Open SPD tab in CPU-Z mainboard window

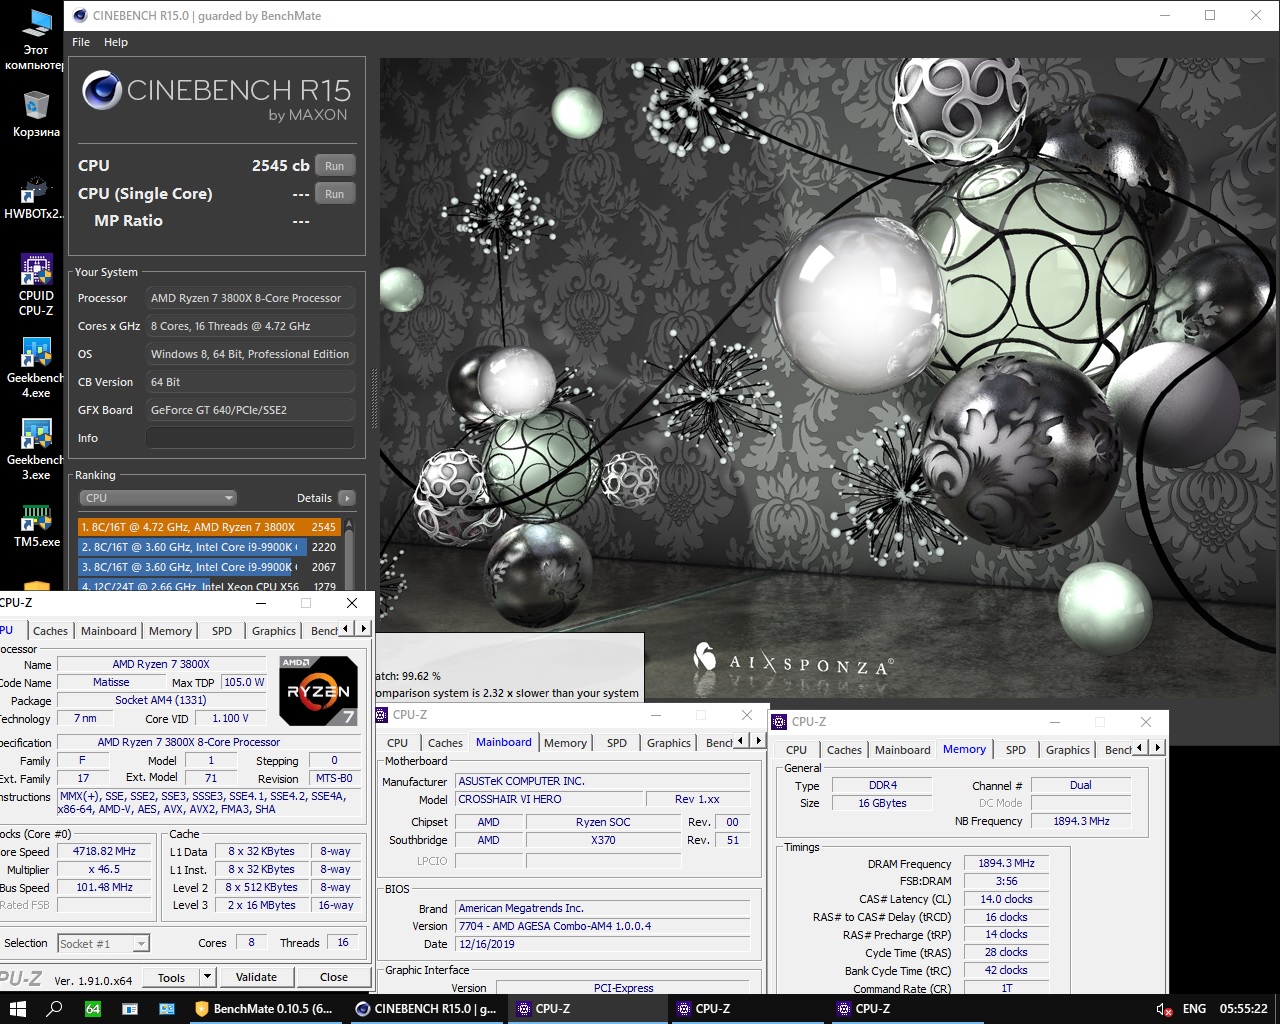617,743
